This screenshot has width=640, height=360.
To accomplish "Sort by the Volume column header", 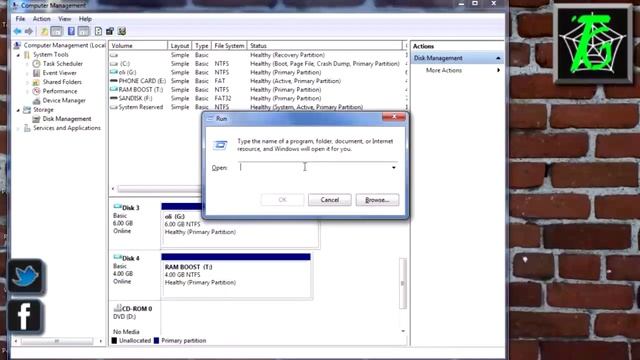I will coord(138,46).
